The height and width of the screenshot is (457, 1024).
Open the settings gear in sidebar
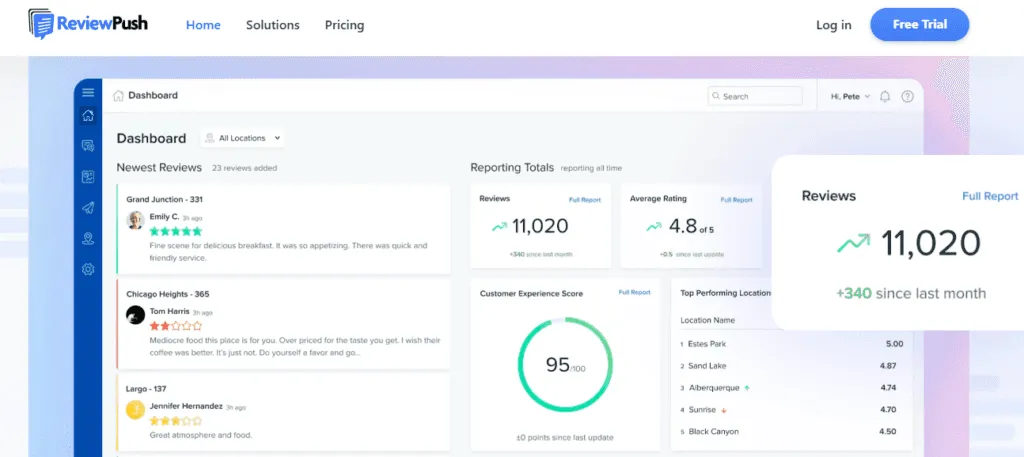pos(88,269)
